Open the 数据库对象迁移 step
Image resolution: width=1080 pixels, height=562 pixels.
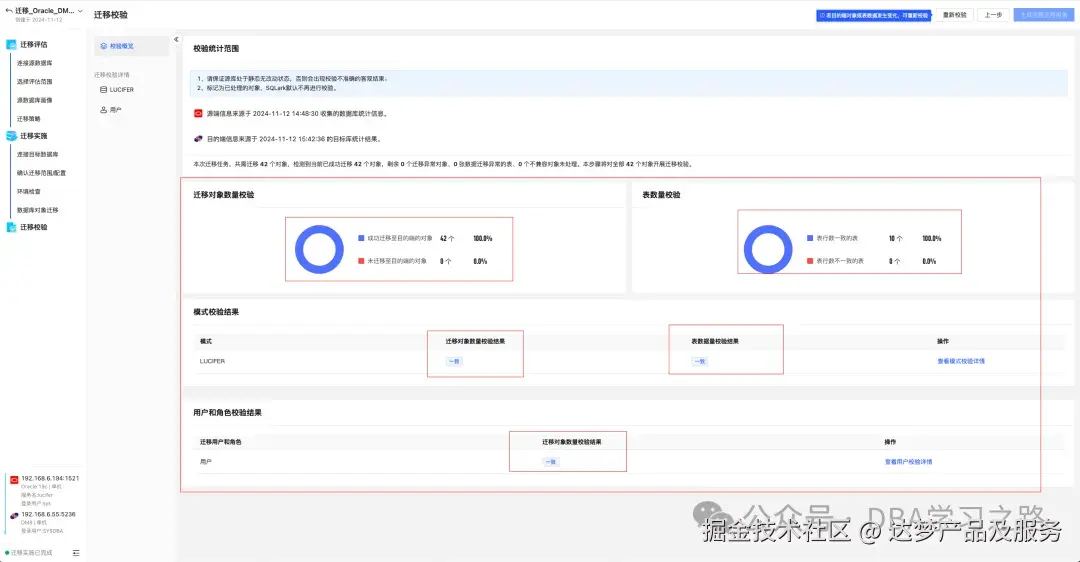38,210
